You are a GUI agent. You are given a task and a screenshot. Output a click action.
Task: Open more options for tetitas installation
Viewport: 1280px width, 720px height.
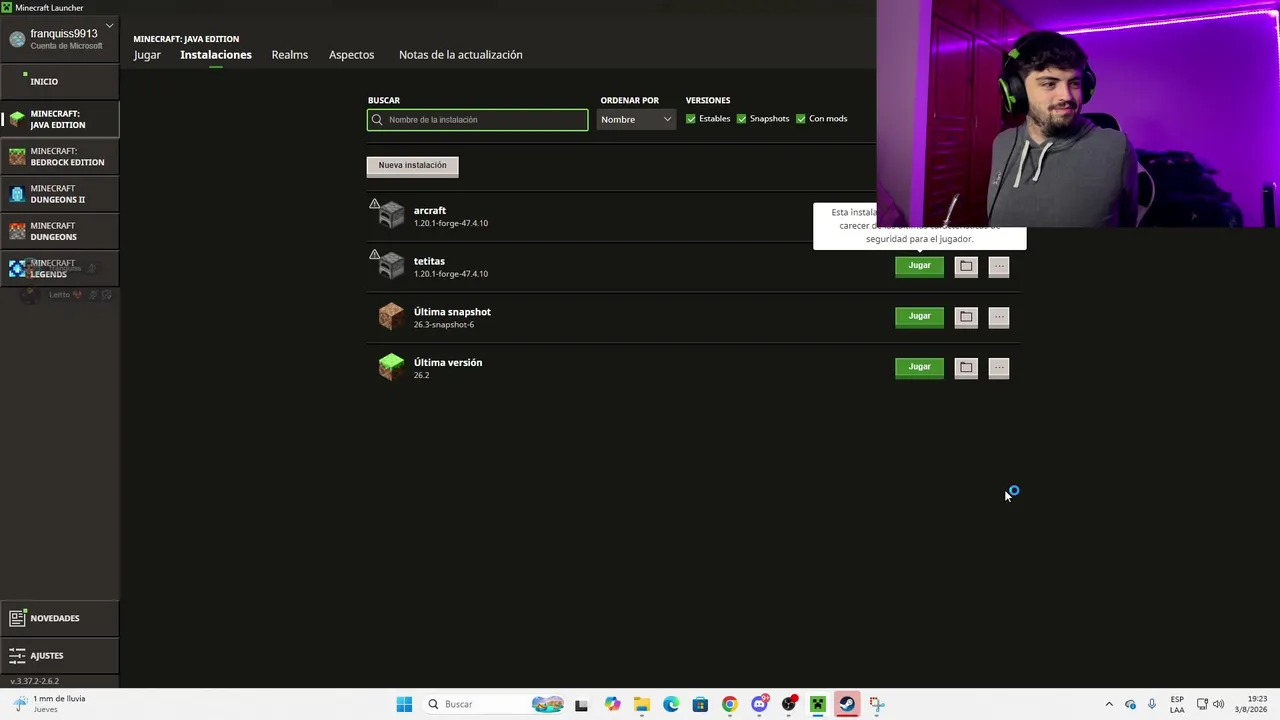[x=999, y=266]
